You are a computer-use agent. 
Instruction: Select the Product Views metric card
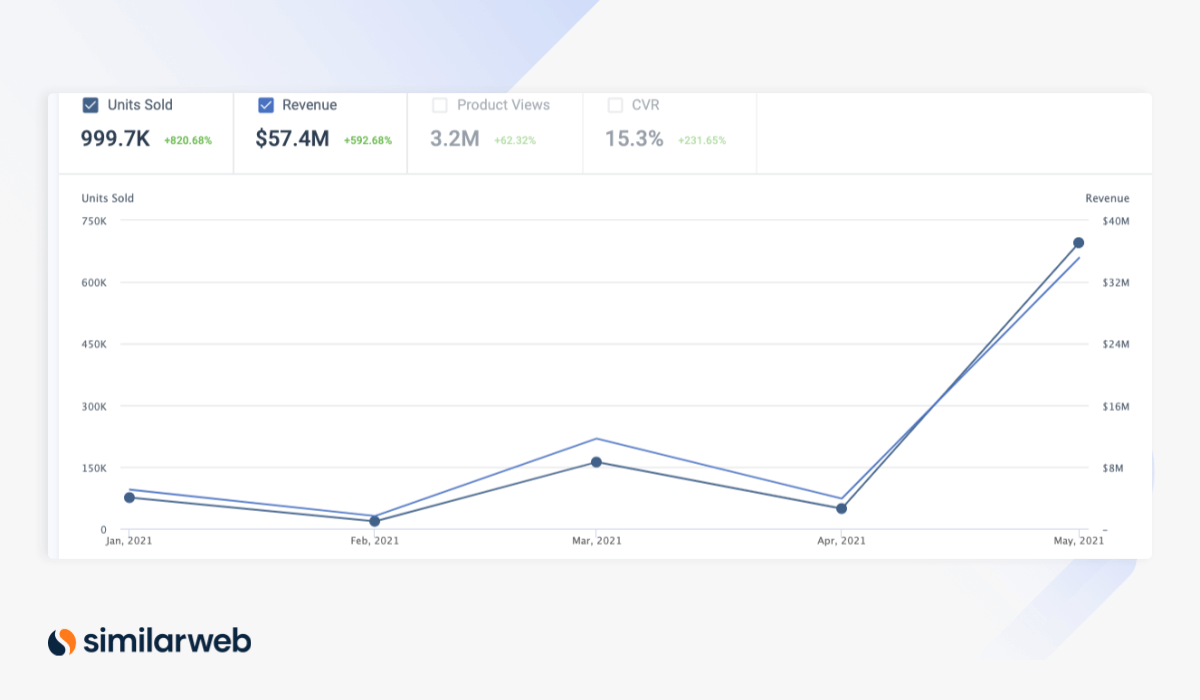pos(495,132)
